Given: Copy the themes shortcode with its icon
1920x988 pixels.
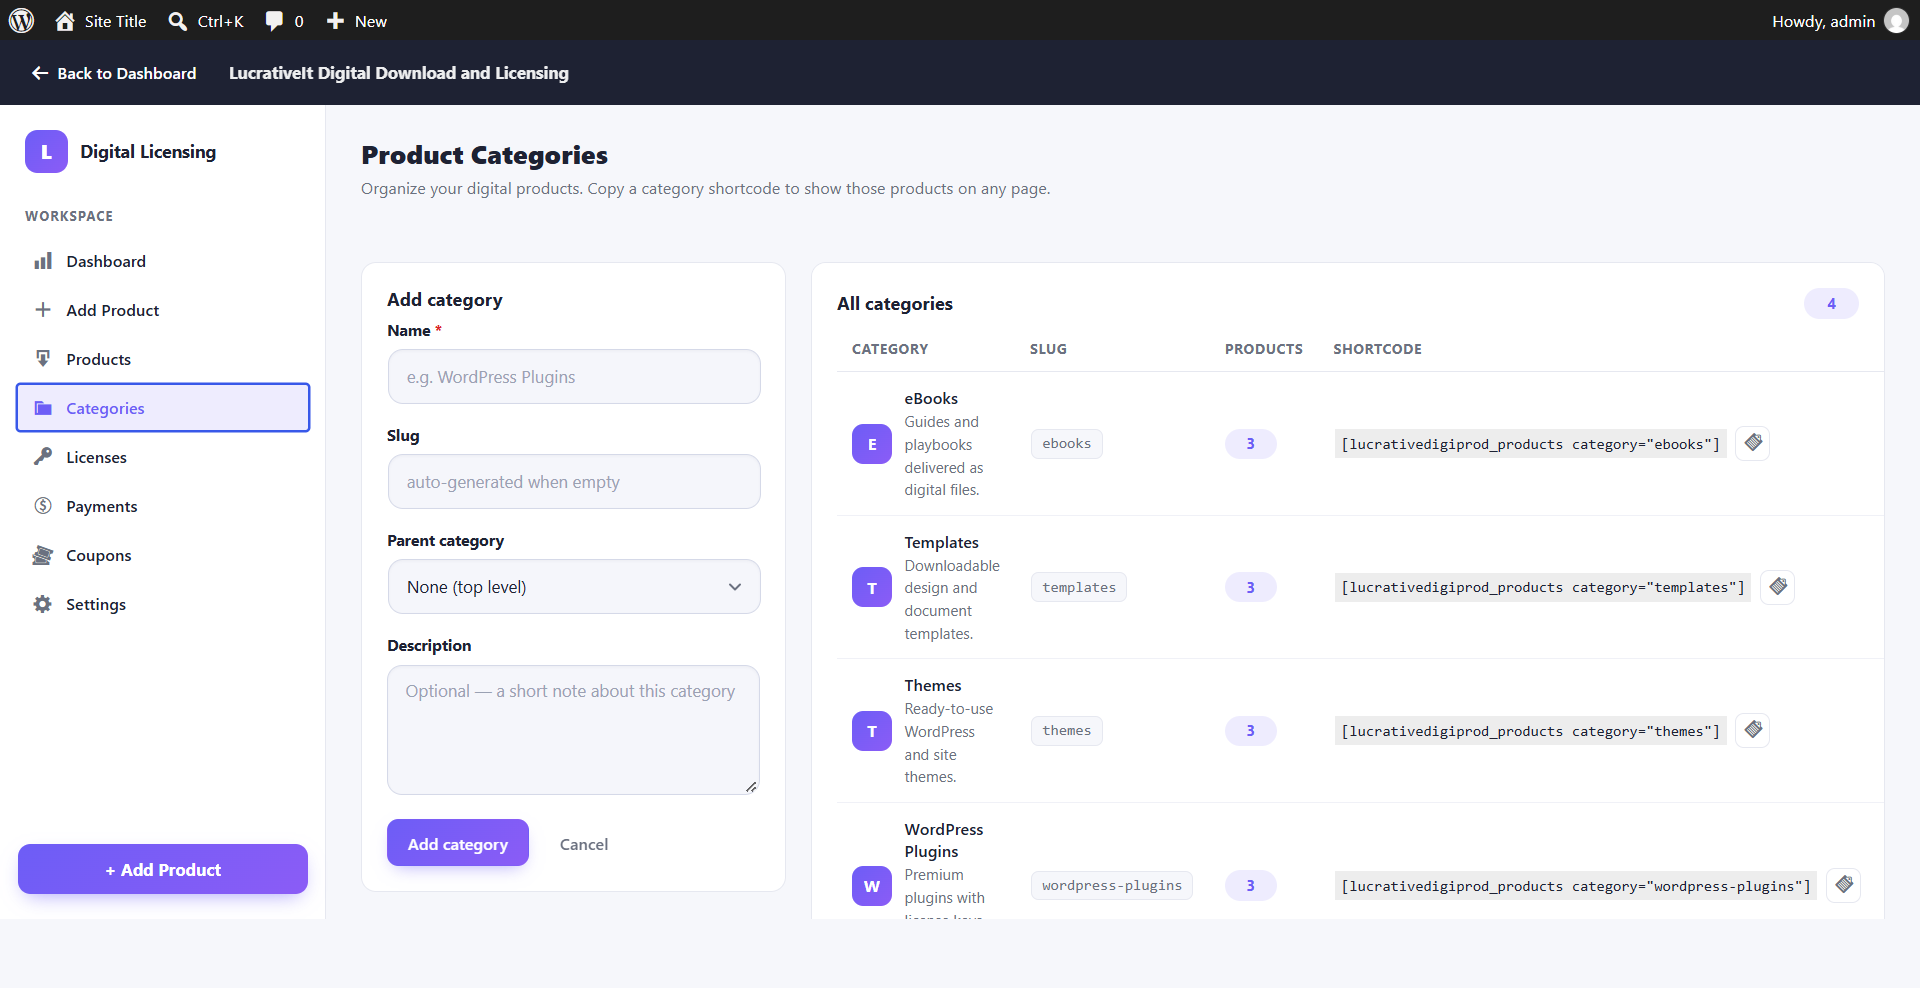Looking at the screenshot, I should pos(1753,730).
